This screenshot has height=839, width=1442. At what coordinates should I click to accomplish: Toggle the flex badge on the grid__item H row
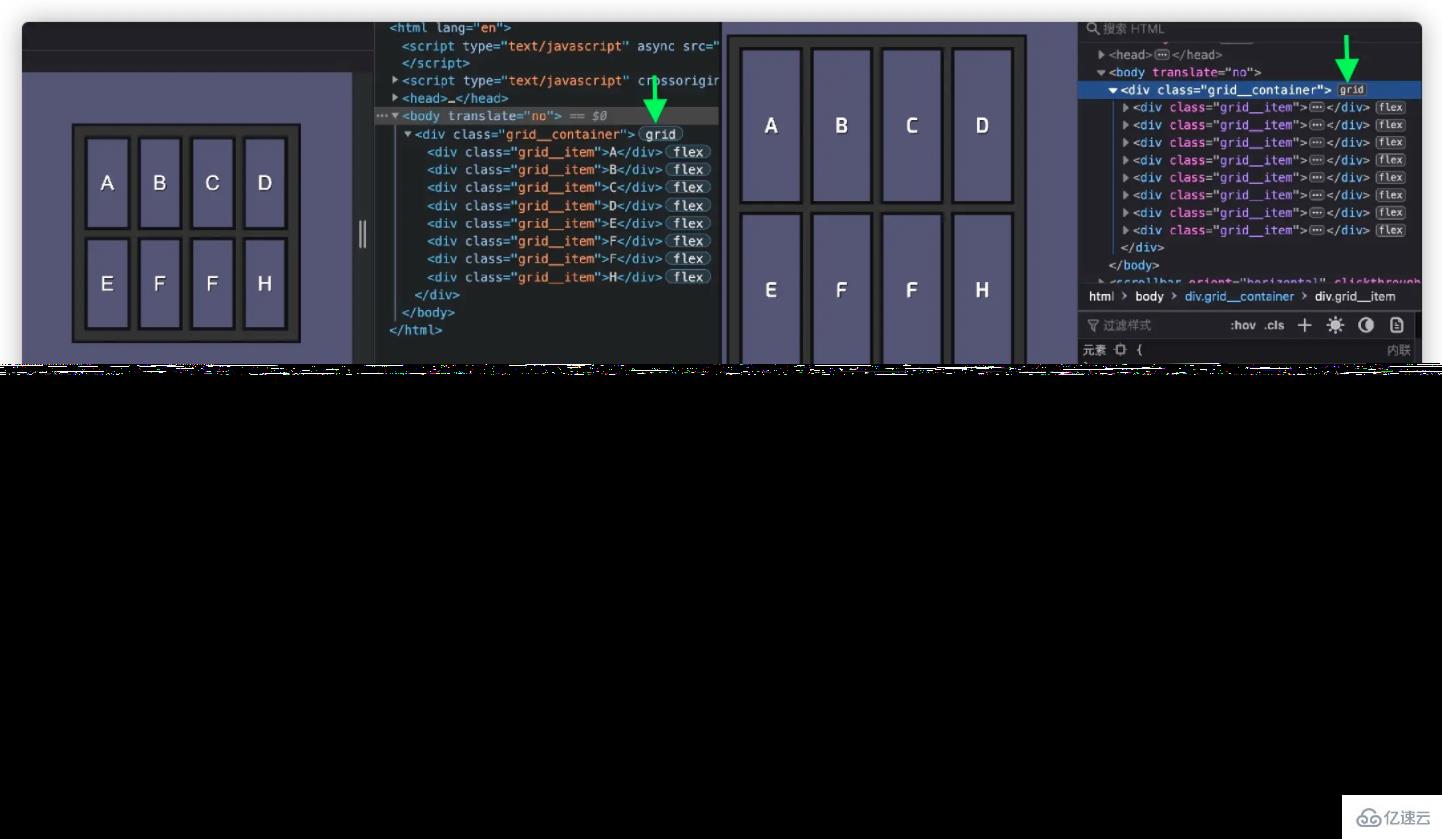tap(688, 277)
